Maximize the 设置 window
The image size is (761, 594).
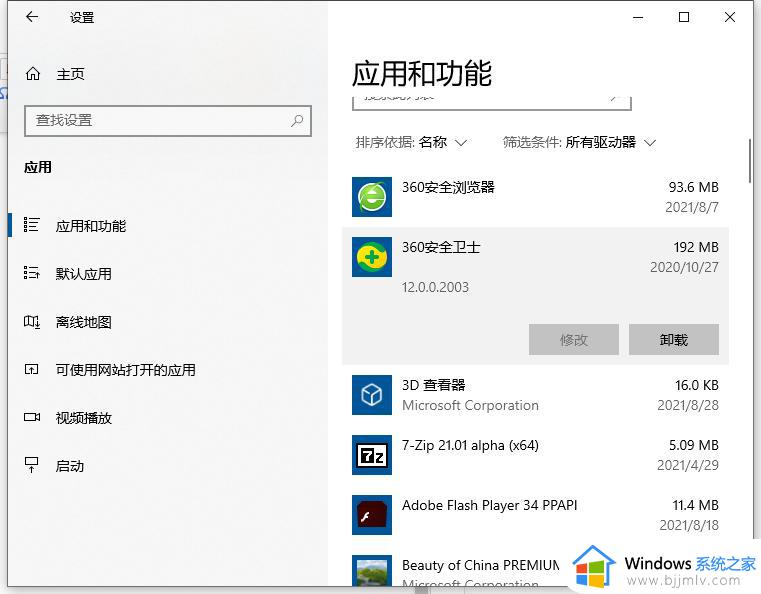click(684, 17)
